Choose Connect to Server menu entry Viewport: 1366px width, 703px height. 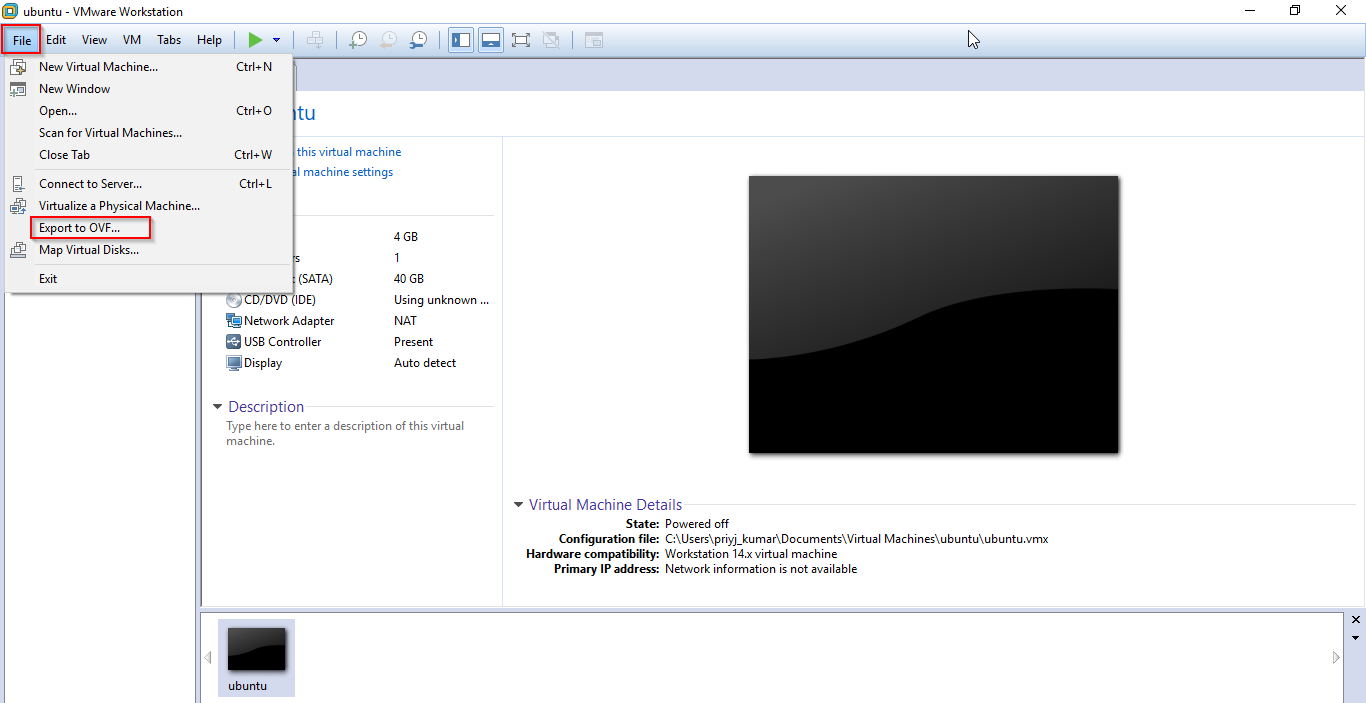click(x=148, y=184)
